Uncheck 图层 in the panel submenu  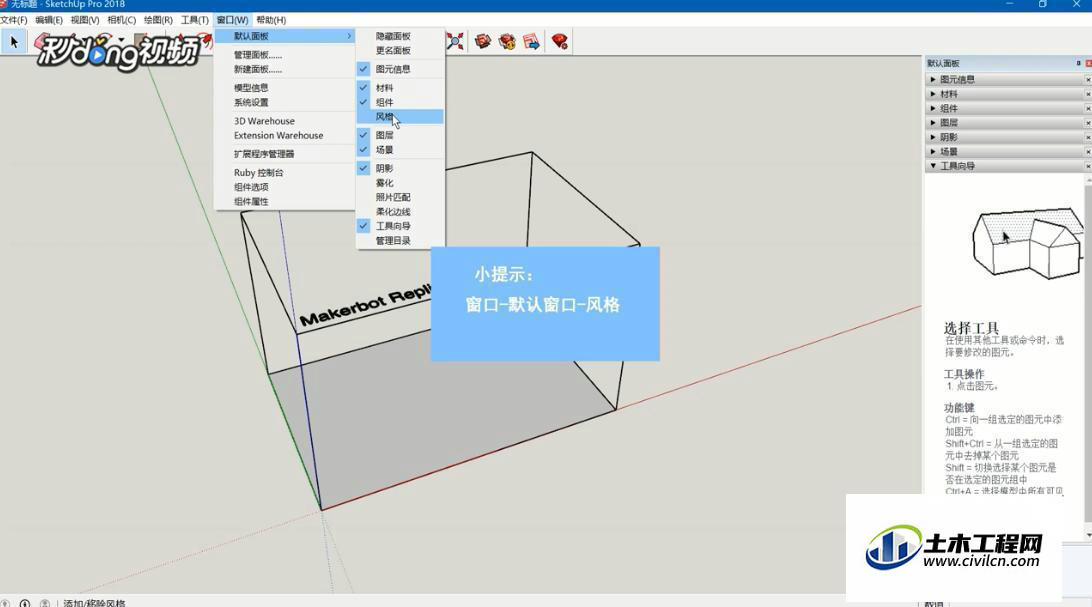pyautogui.click(x=400, y=135)
